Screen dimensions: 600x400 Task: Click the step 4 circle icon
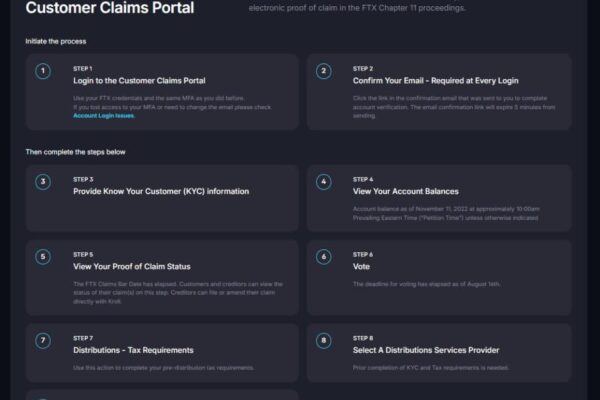tap(324, 182)
